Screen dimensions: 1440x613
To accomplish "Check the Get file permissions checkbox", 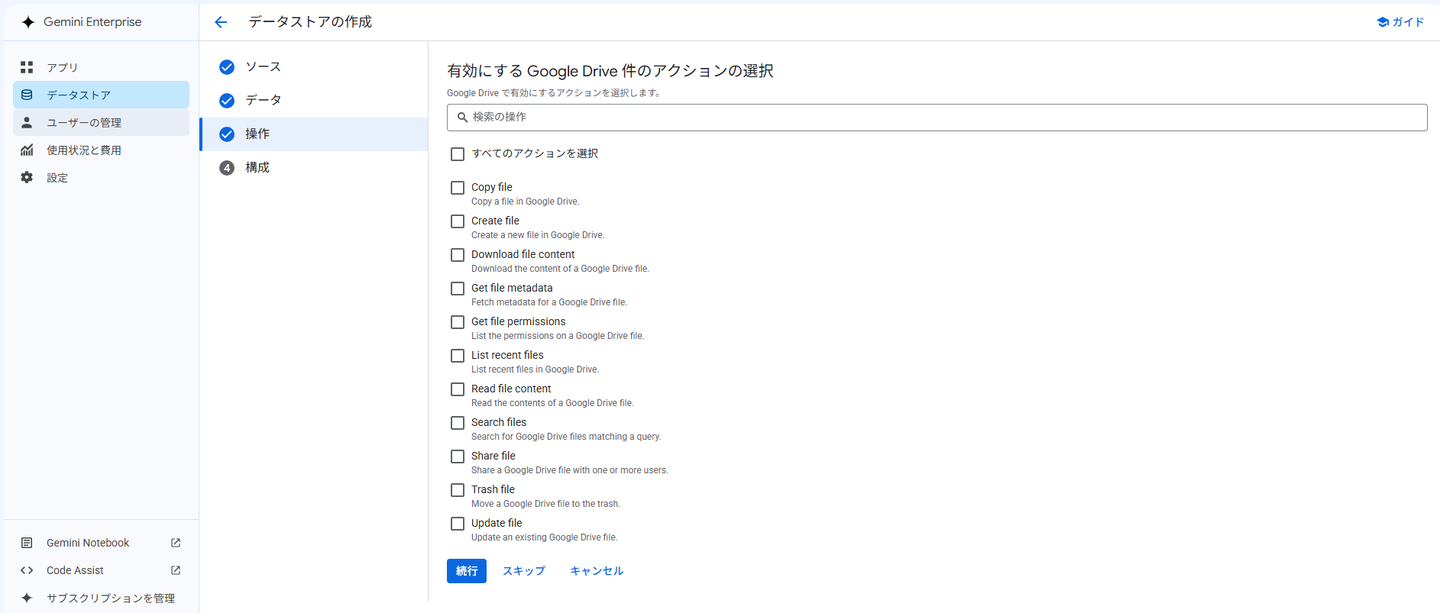I will click(458, 322).
